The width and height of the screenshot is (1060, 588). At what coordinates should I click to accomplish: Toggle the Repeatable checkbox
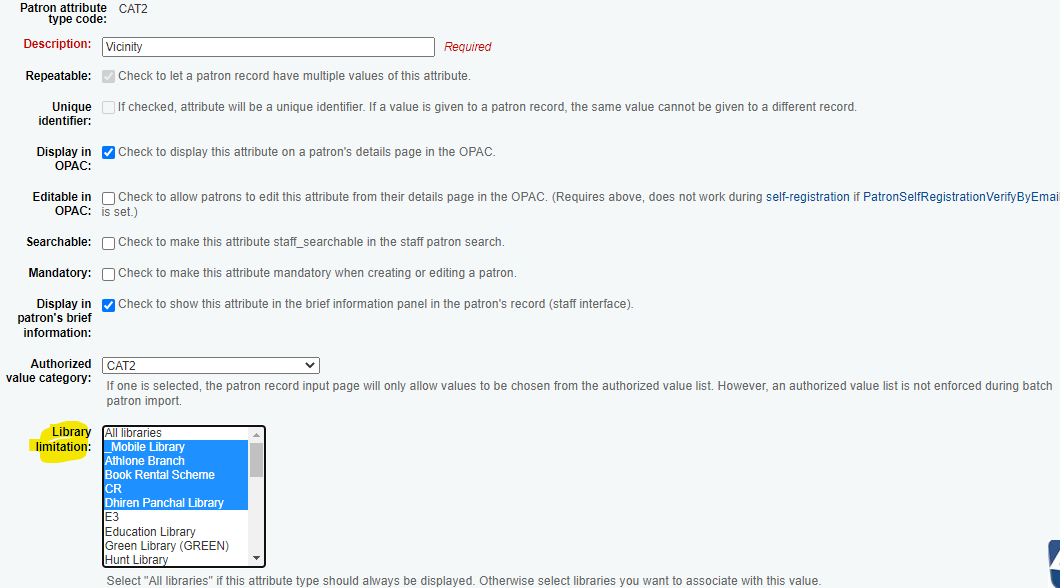[x=108, y=76]
